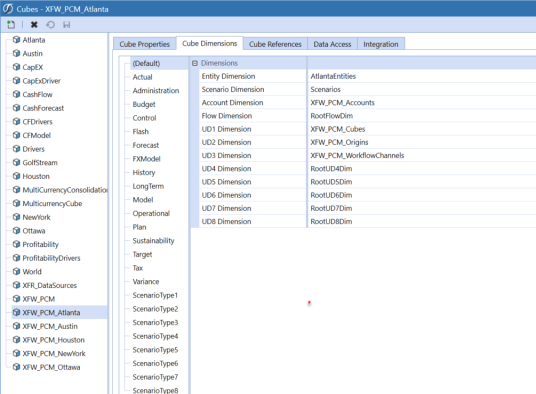
Task: Pick the LongTerm scenario type
Action: (148, 186)
